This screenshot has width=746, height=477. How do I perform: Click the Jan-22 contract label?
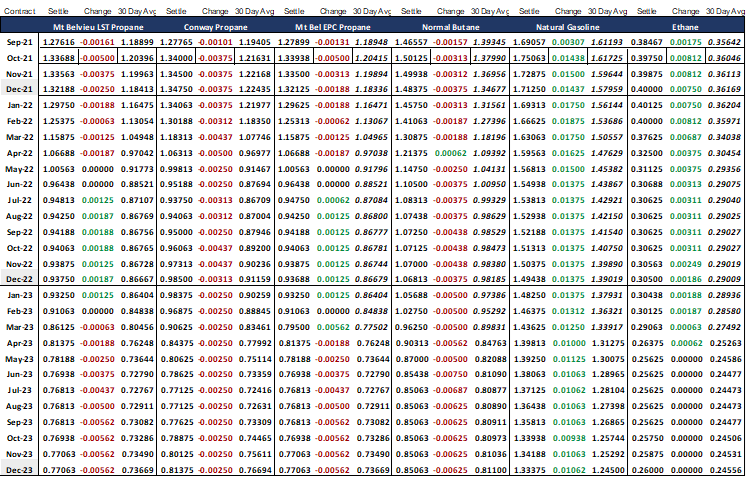click(x=20, y=105)
